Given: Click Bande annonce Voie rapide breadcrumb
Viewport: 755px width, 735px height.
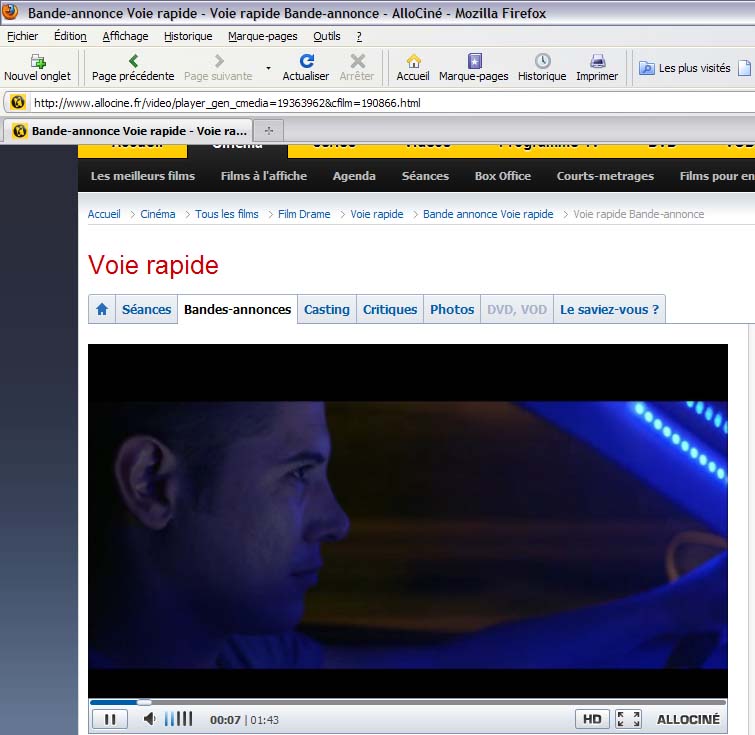Looking at the screenshot, I should pos(488,214).
